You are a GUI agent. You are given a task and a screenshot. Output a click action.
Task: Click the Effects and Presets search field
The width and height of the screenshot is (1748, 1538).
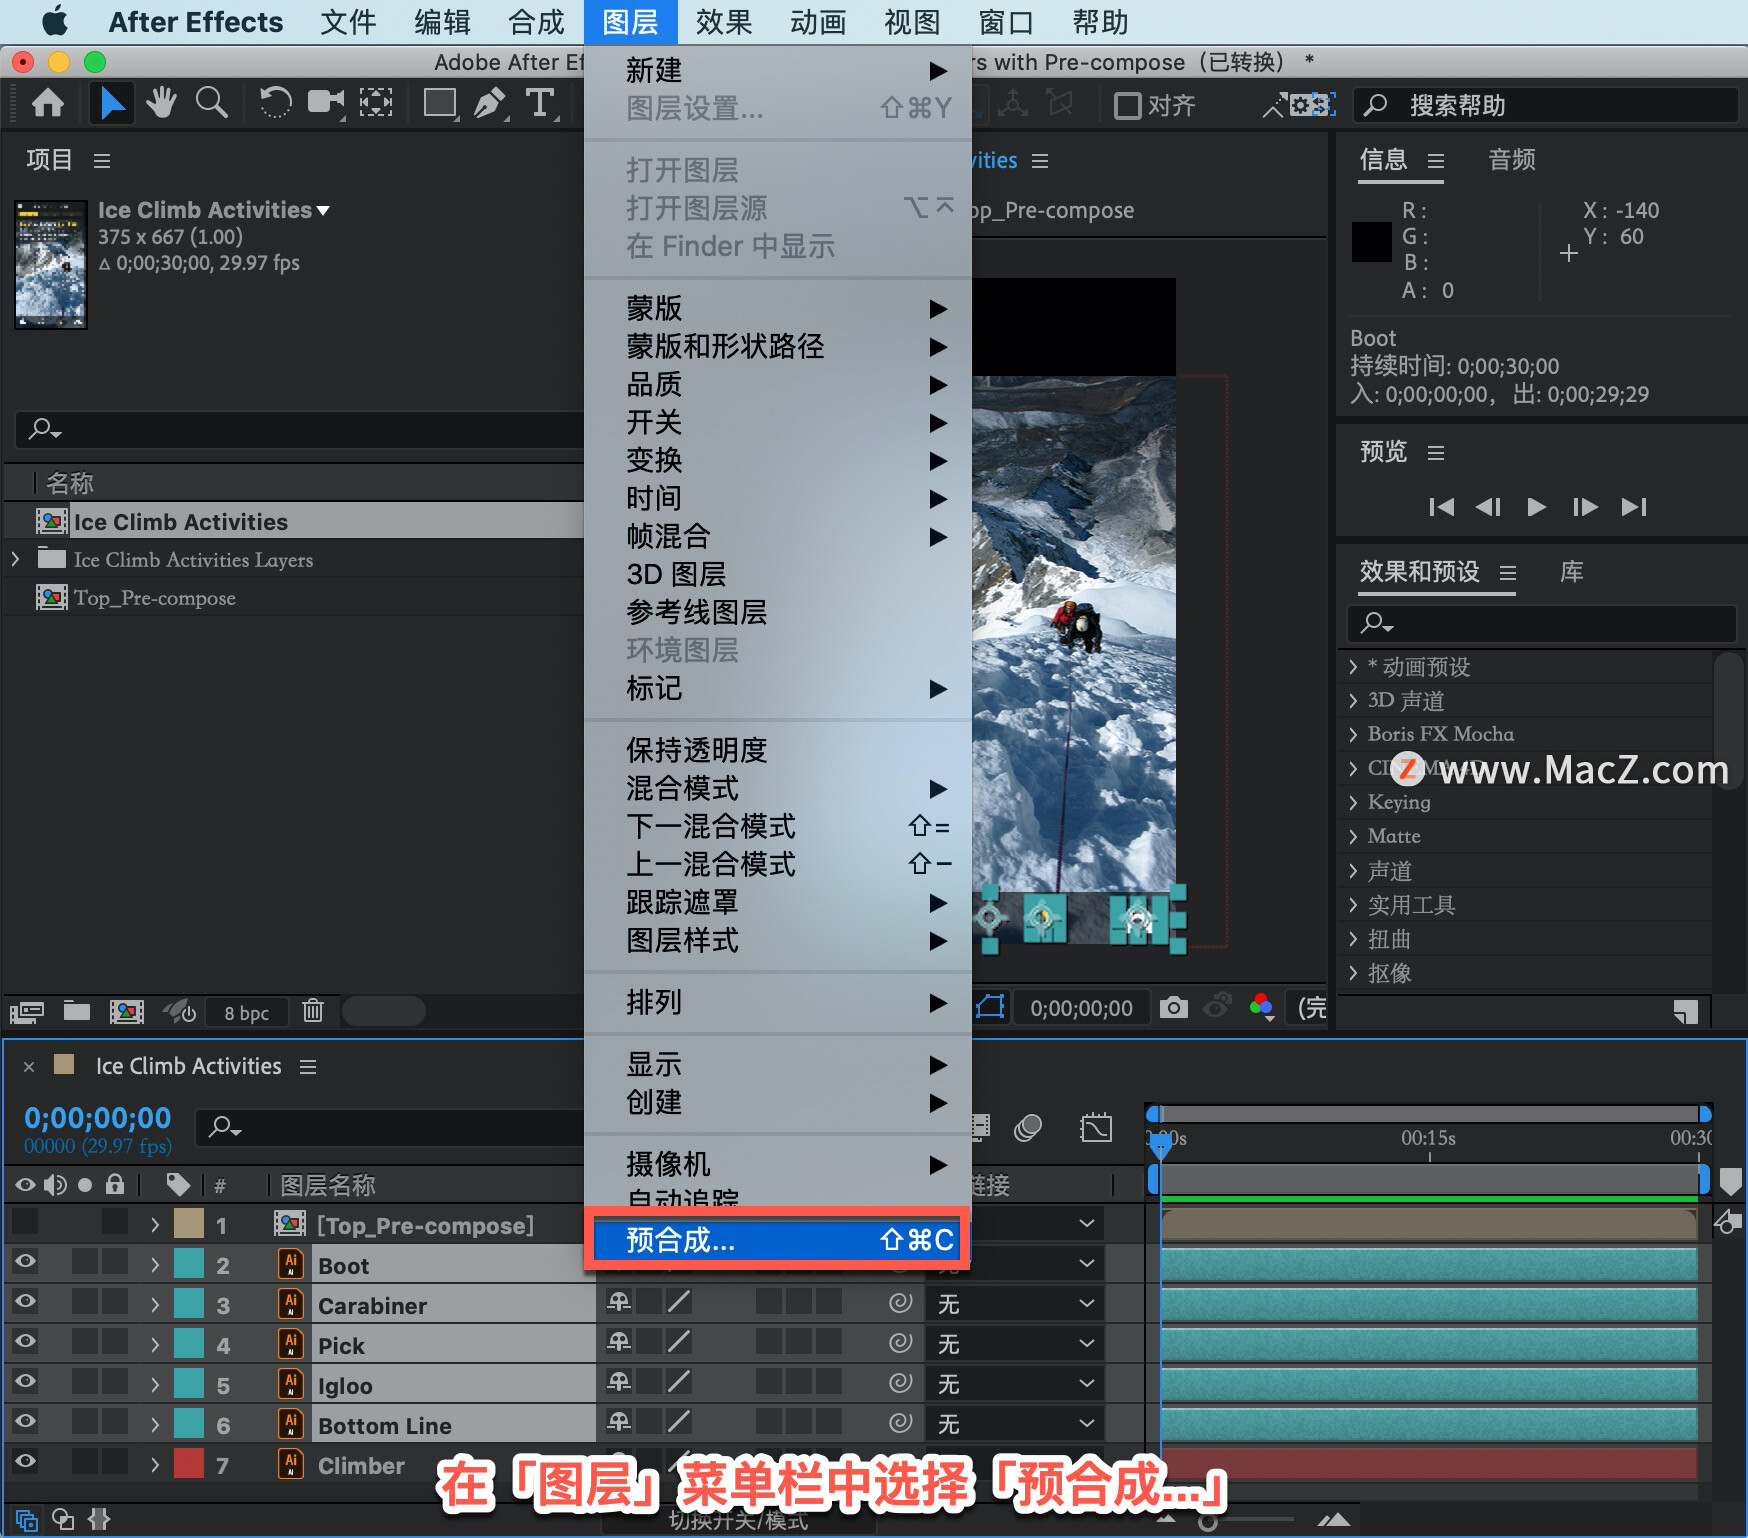coord(1542,623)
